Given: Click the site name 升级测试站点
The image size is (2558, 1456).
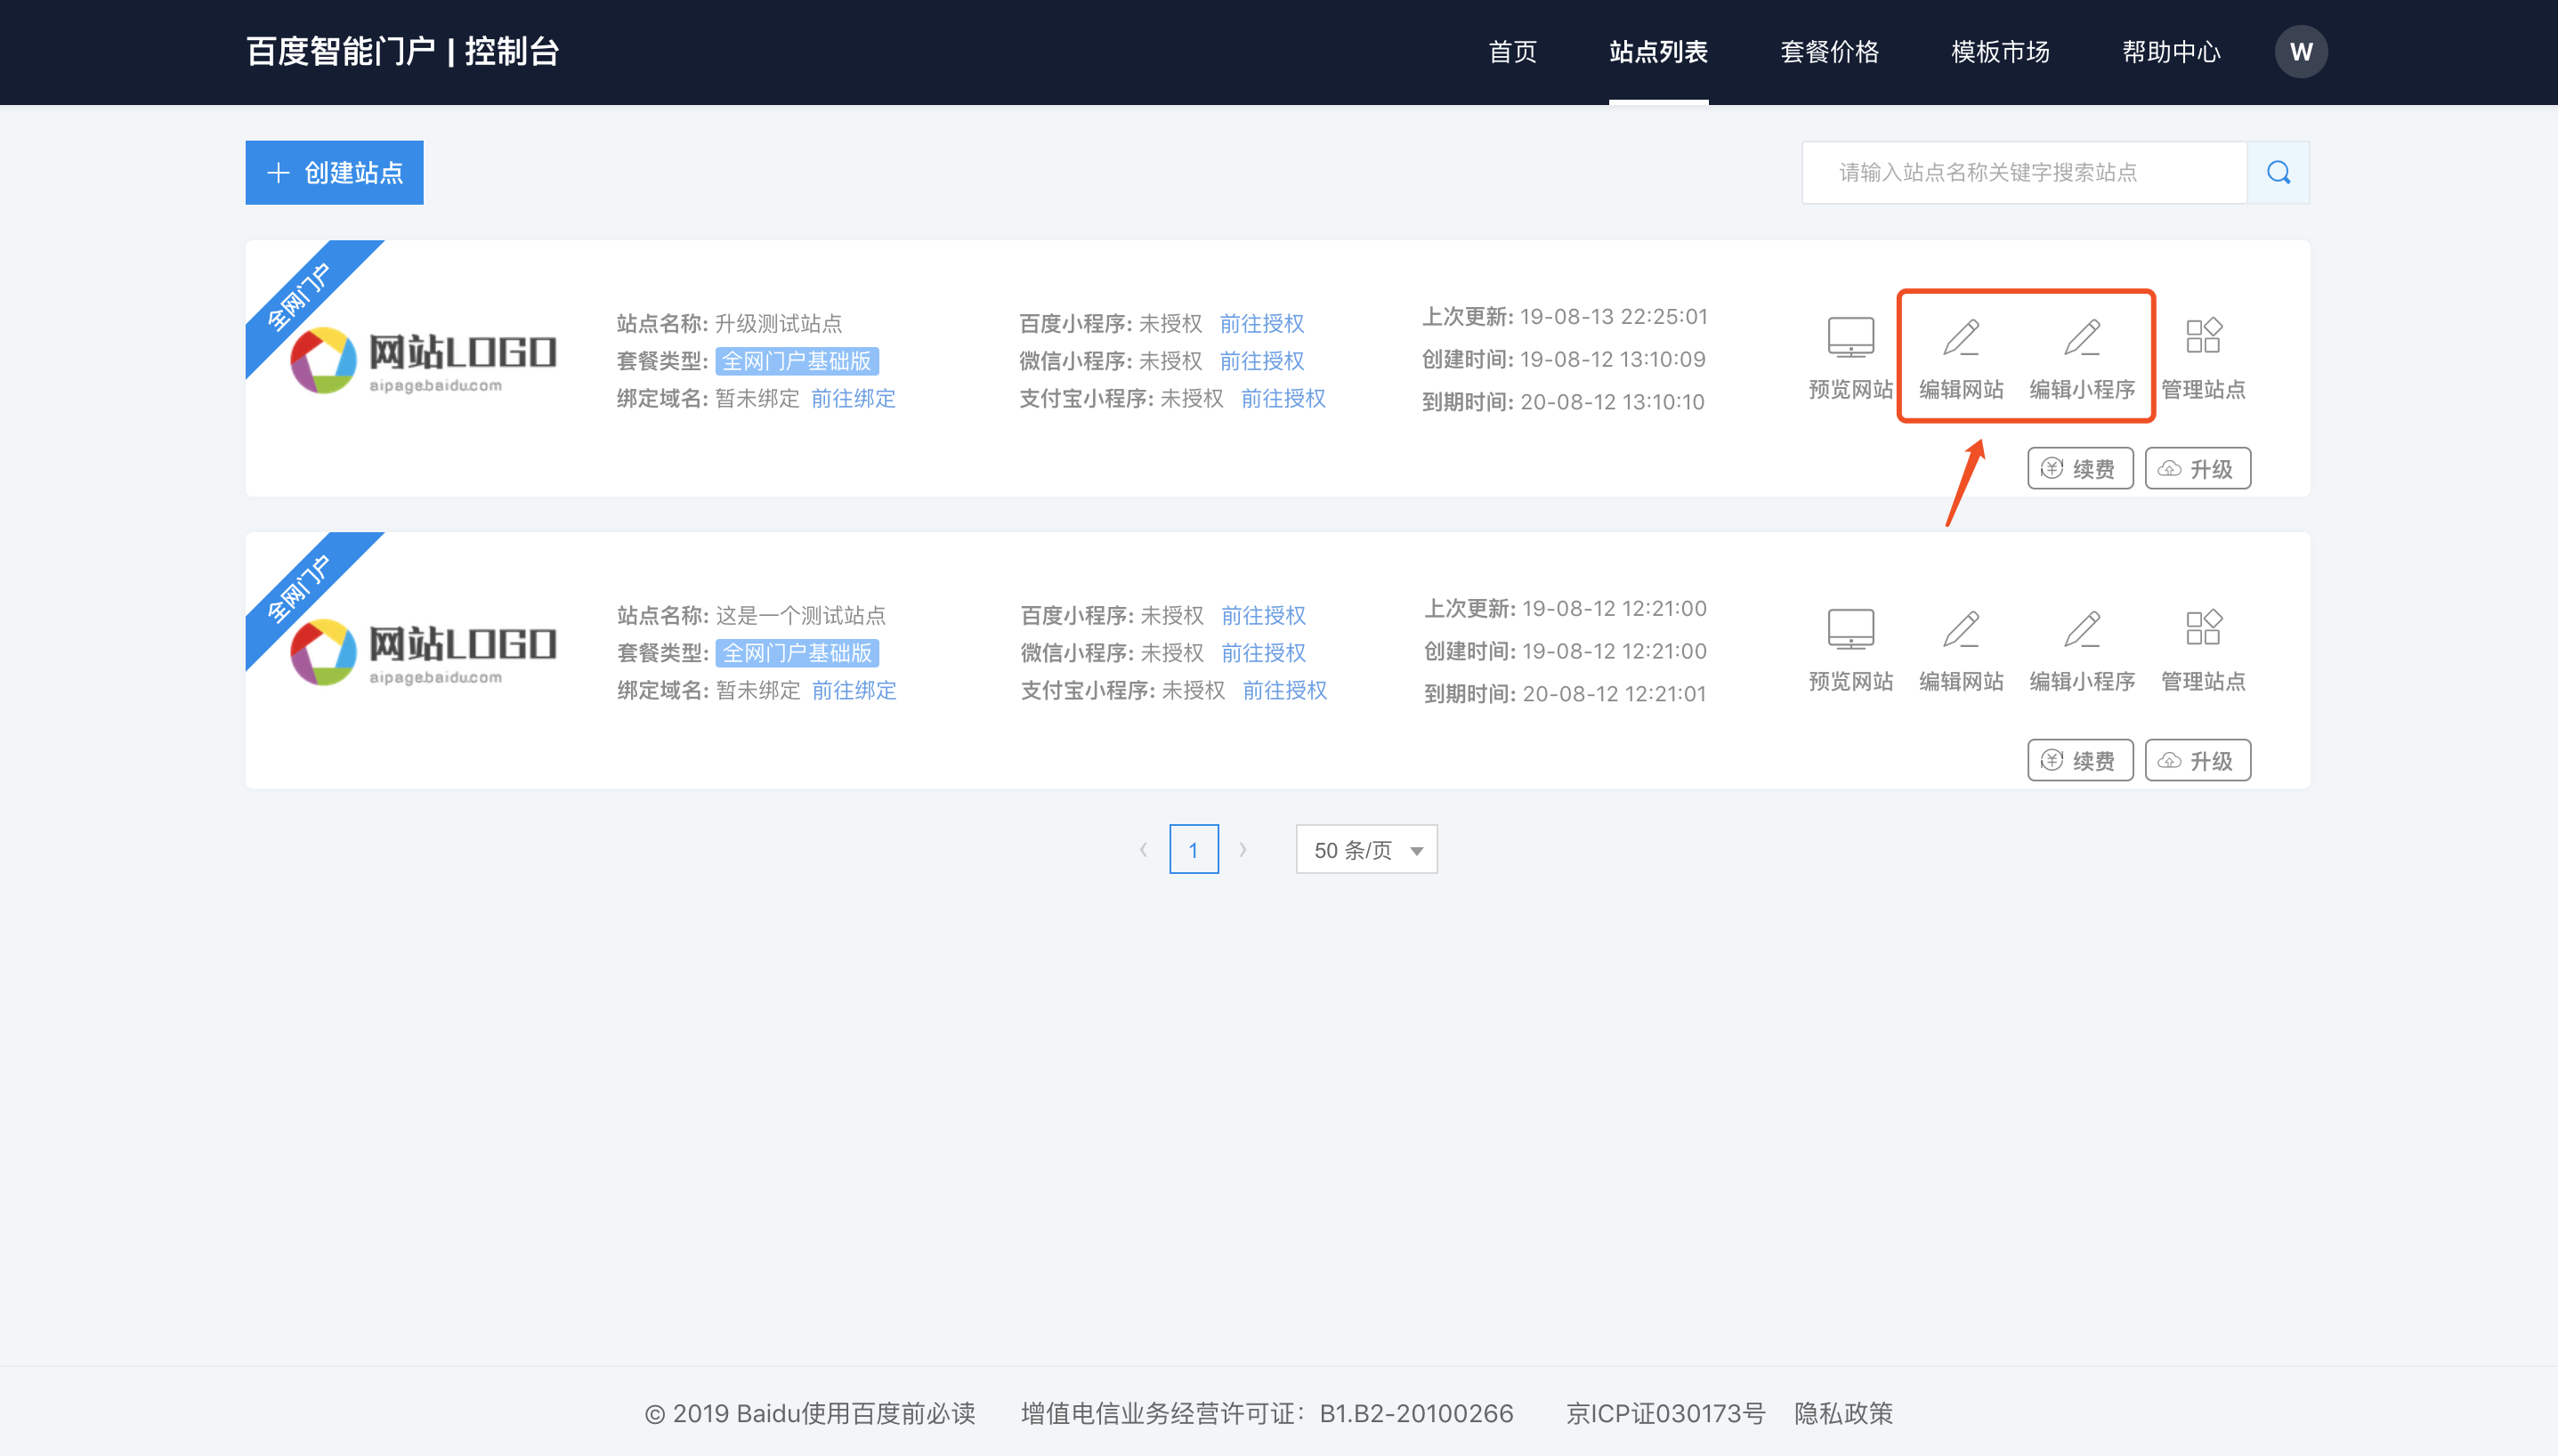Looking at the screenshot, I should click(x=779, y=323).
